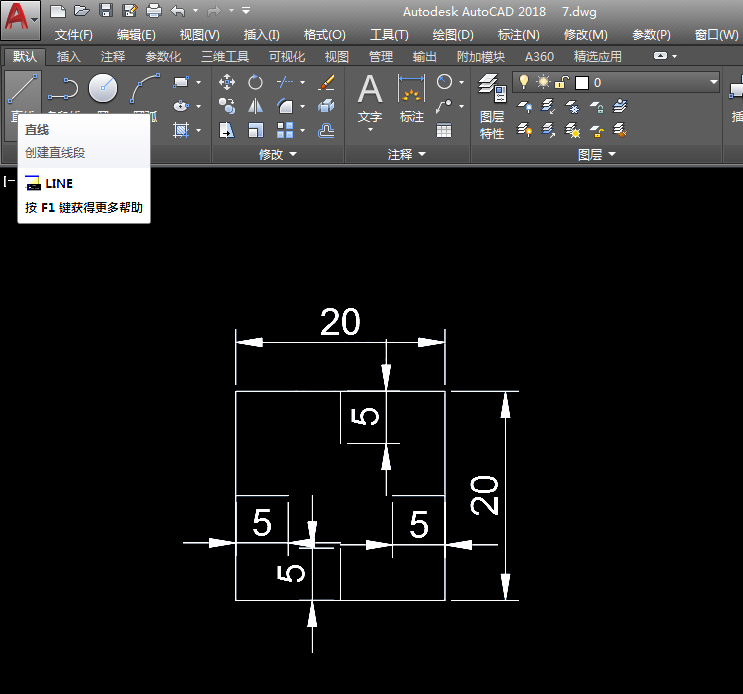Toggle layer on/off lightbulb icon
Screen dimensions: 743x694
(523, 82)
